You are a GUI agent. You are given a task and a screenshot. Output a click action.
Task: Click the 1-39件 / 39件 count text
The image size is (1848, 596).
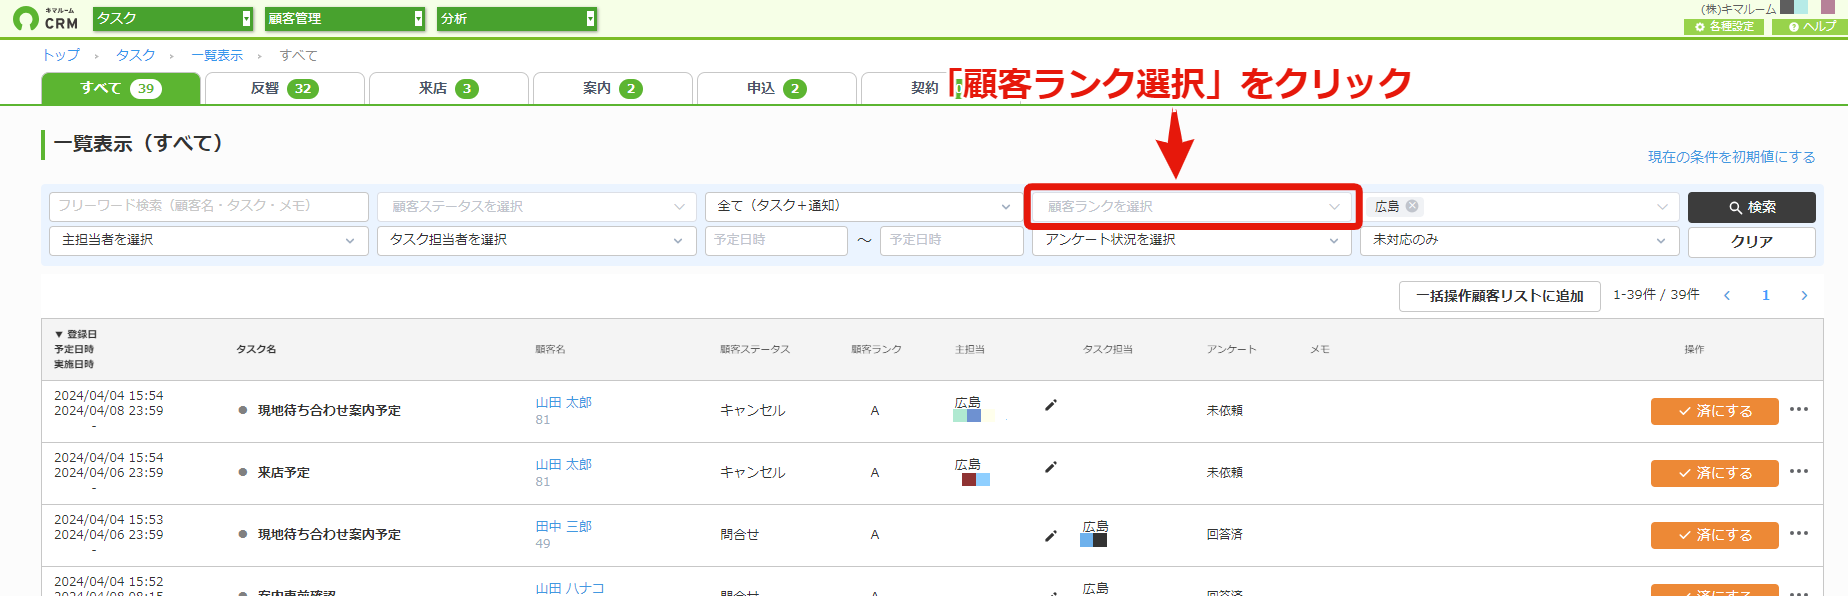coord(1656,295)
